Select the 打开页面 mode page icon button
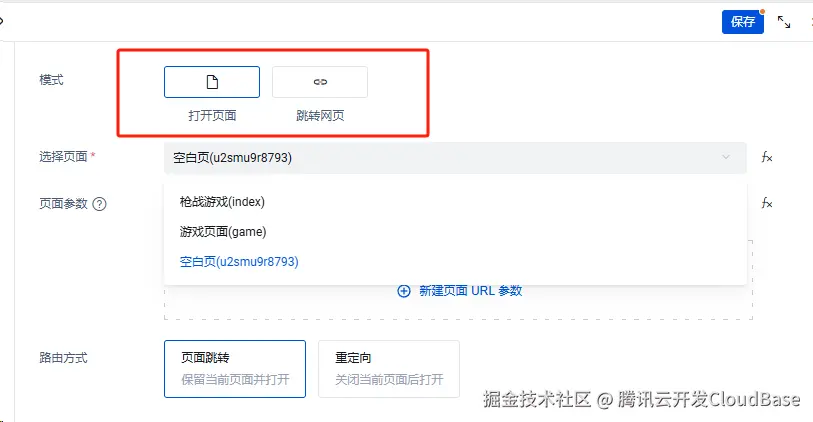813x422 pixels. pos(212,82)
